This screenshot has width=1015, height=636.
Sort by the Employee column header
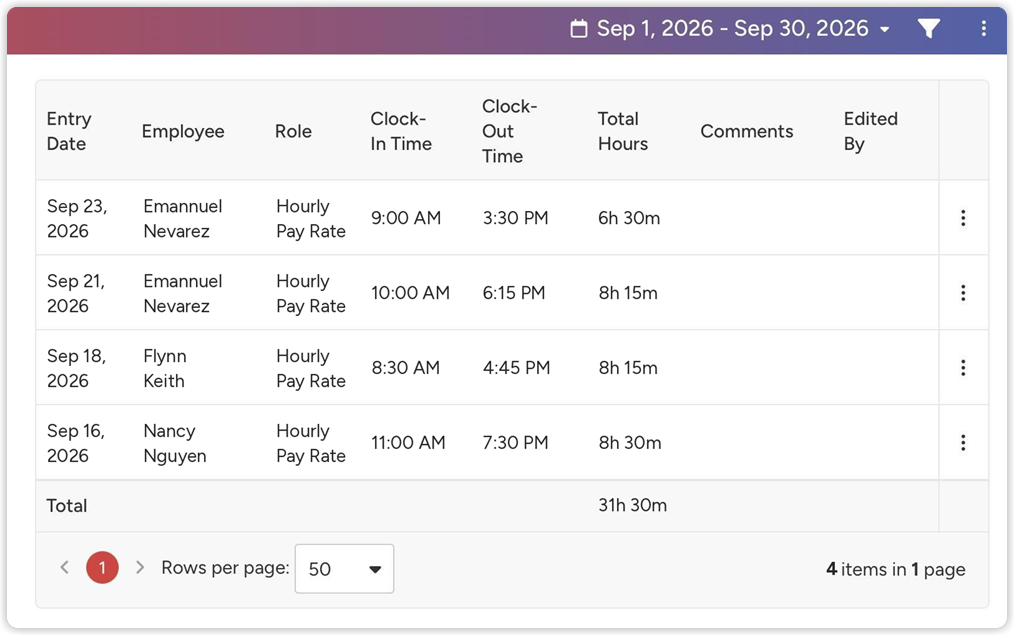[x=183, y=131]
